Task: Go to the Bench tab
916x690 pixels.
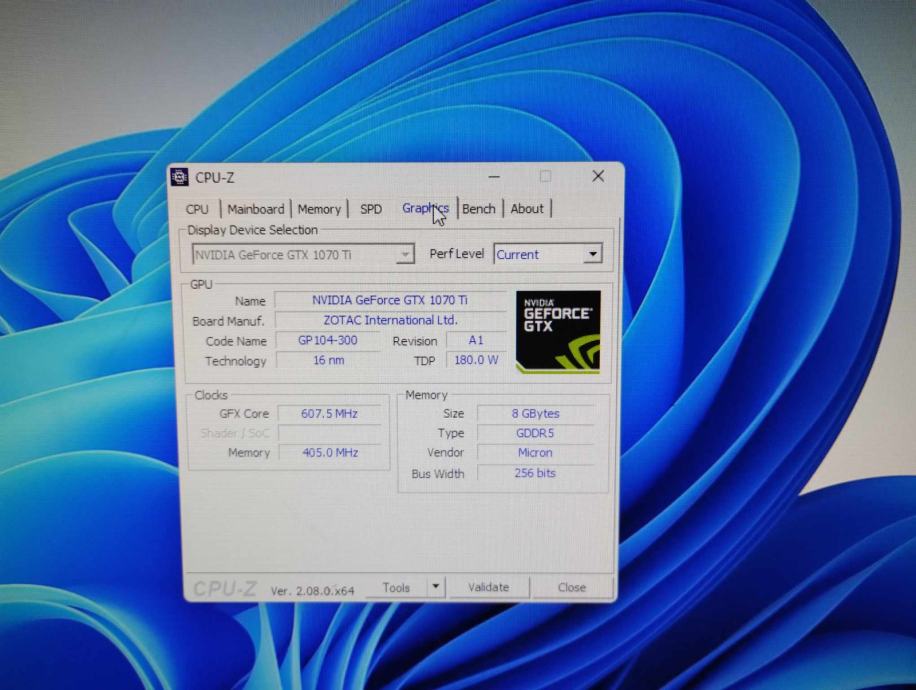Action: [479, 209]
